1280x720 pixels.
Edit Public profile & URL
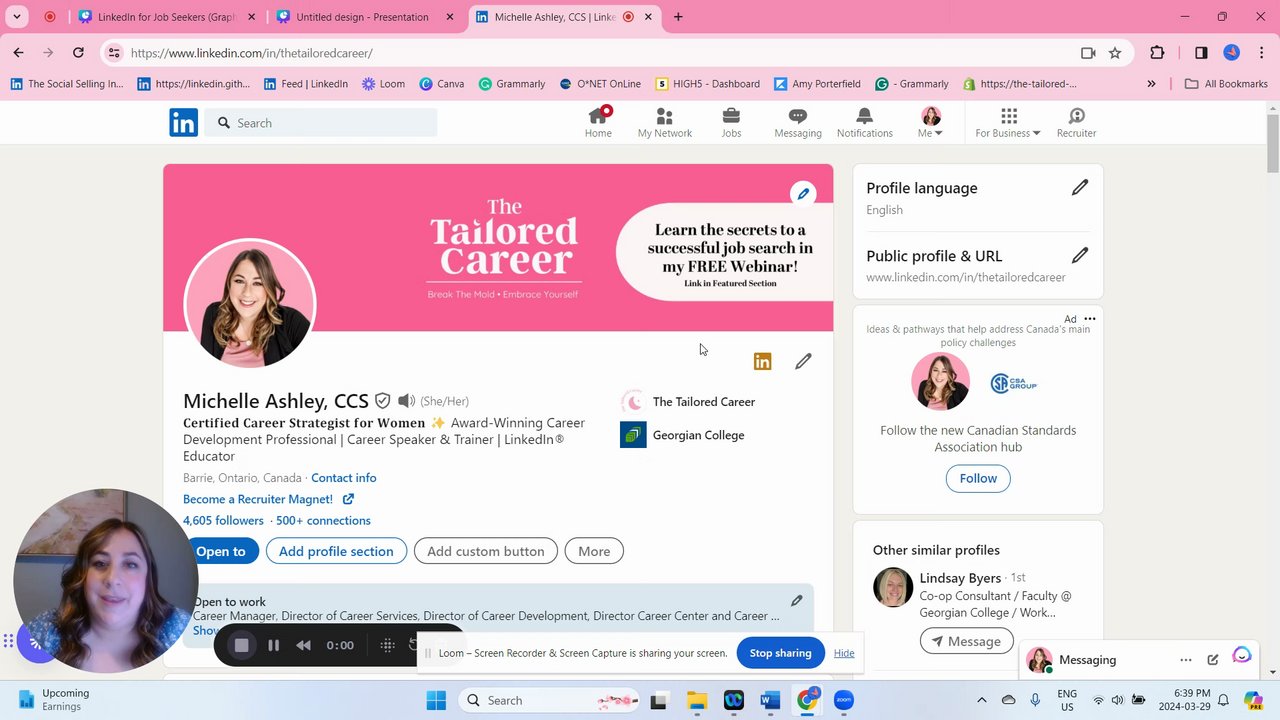pos(1080,256)
